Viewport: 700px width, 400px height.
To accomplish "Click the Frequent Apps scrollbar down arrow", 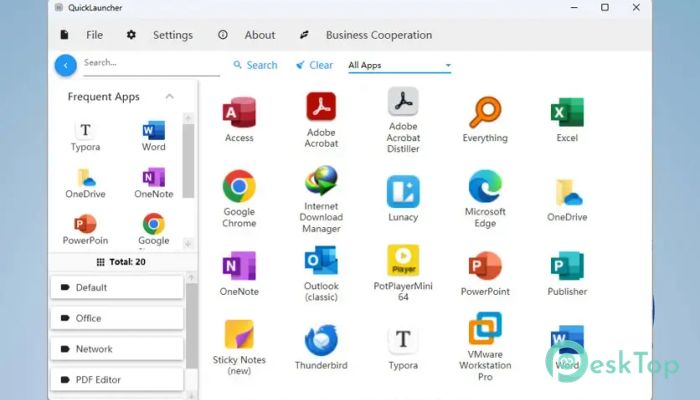I will (188, 244).
